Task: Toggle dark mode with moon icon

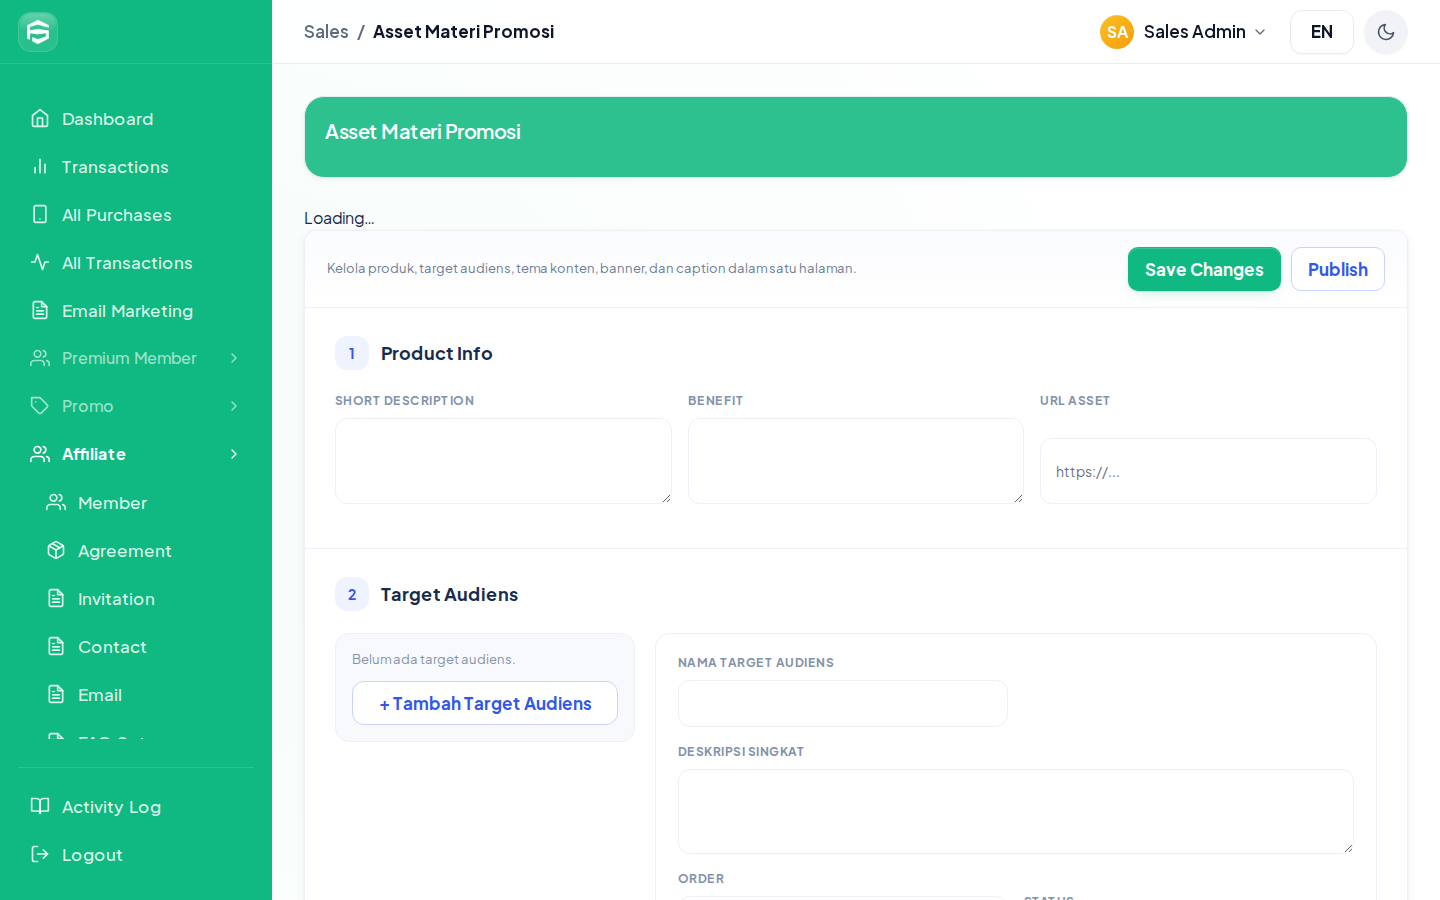Action: (1386, 32)
